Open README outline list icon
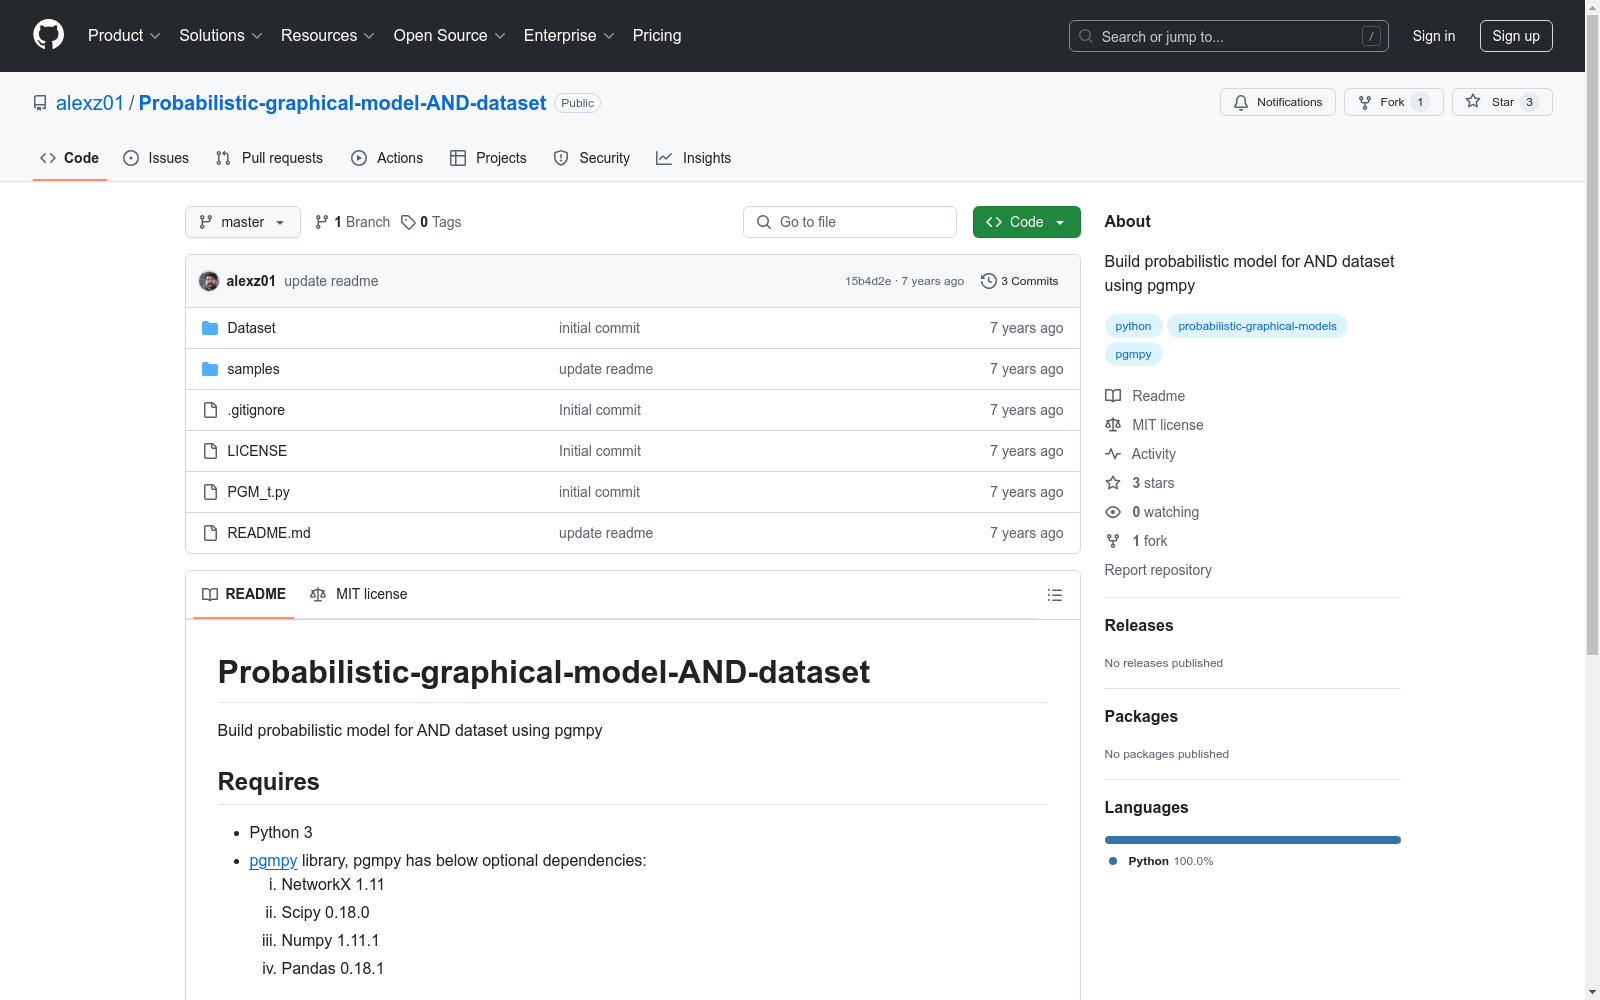 pyautogui.click(x=1054, y=595)
